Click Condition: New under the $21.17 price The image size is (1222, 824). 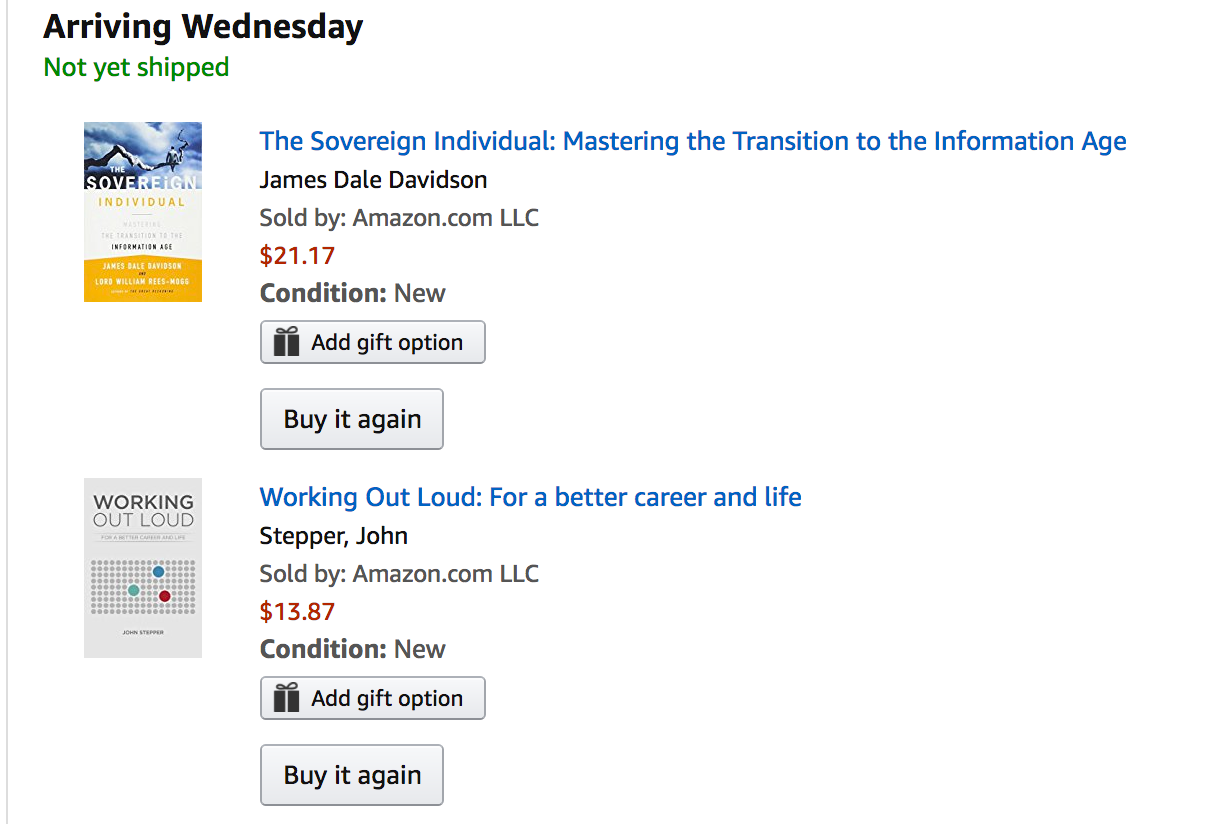[353, 293]
